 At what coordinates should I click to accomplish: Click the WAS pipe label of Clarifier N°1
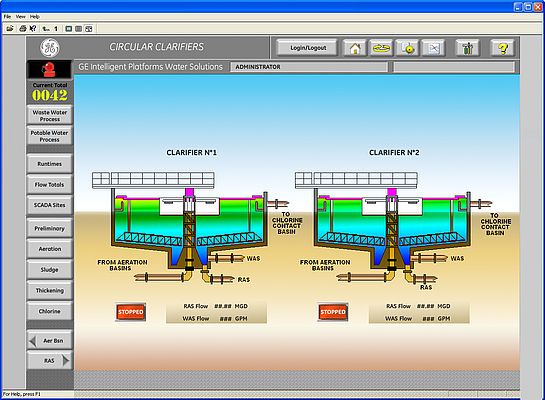pyautogui.click(x=253, y=259)
